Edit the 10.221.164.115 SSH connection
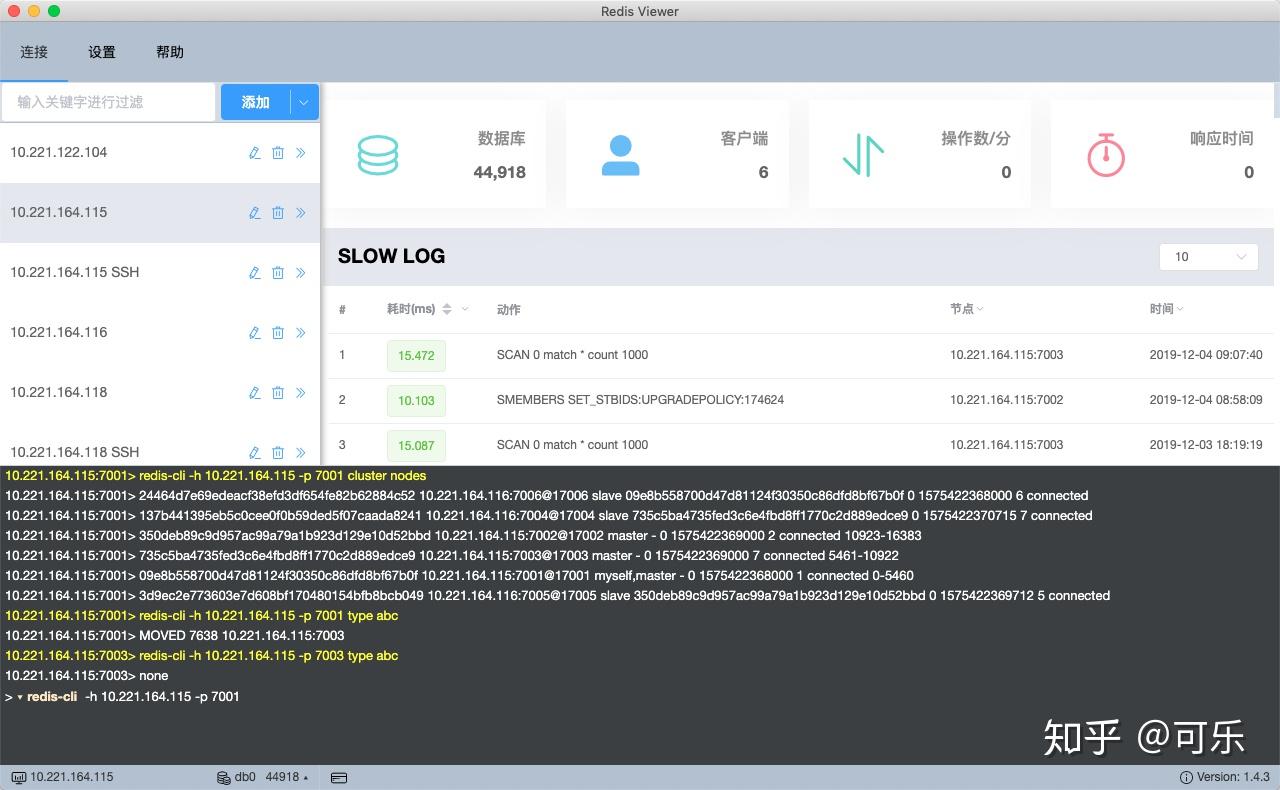1280x790 pixels. (254, 273)
